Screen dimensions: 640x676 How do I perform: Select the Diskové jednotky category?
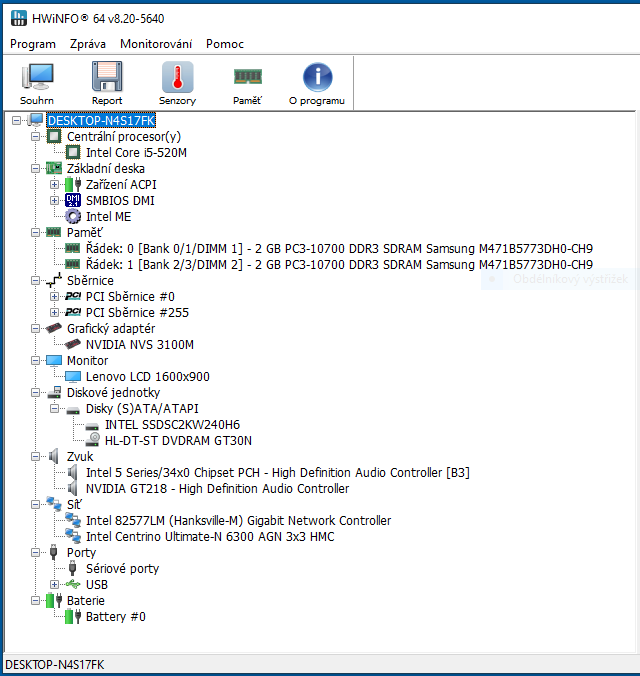(x=113, y=393)
